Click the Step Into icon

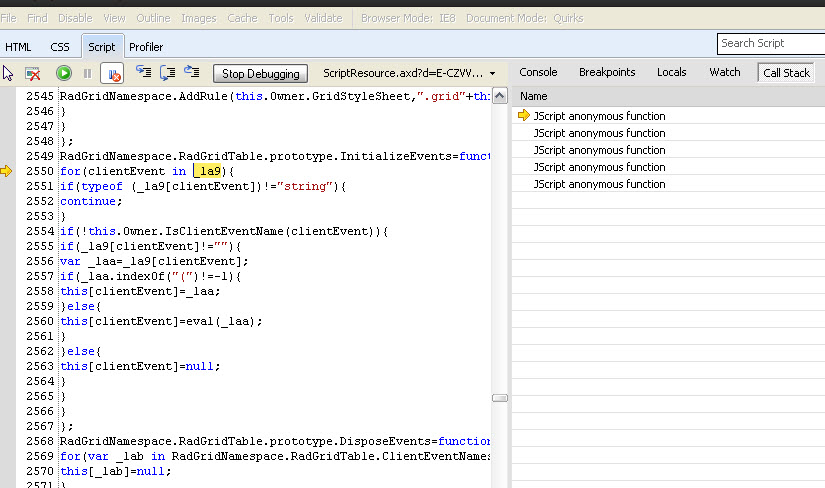(x=144, y=73)
